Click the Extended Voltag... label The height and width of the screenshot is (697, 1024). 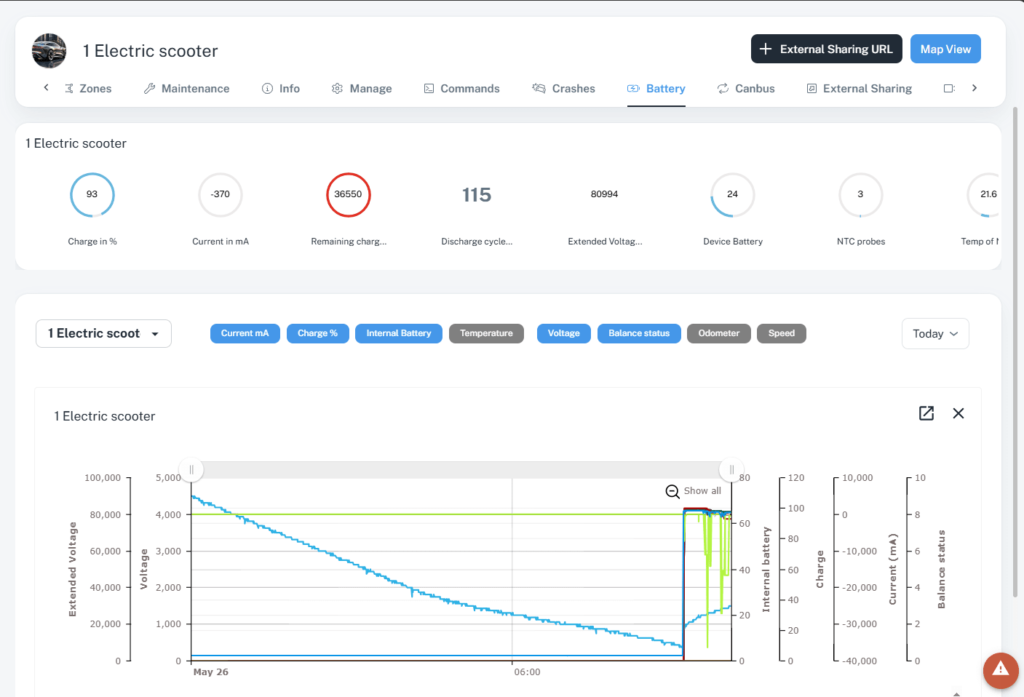point(605,241)
